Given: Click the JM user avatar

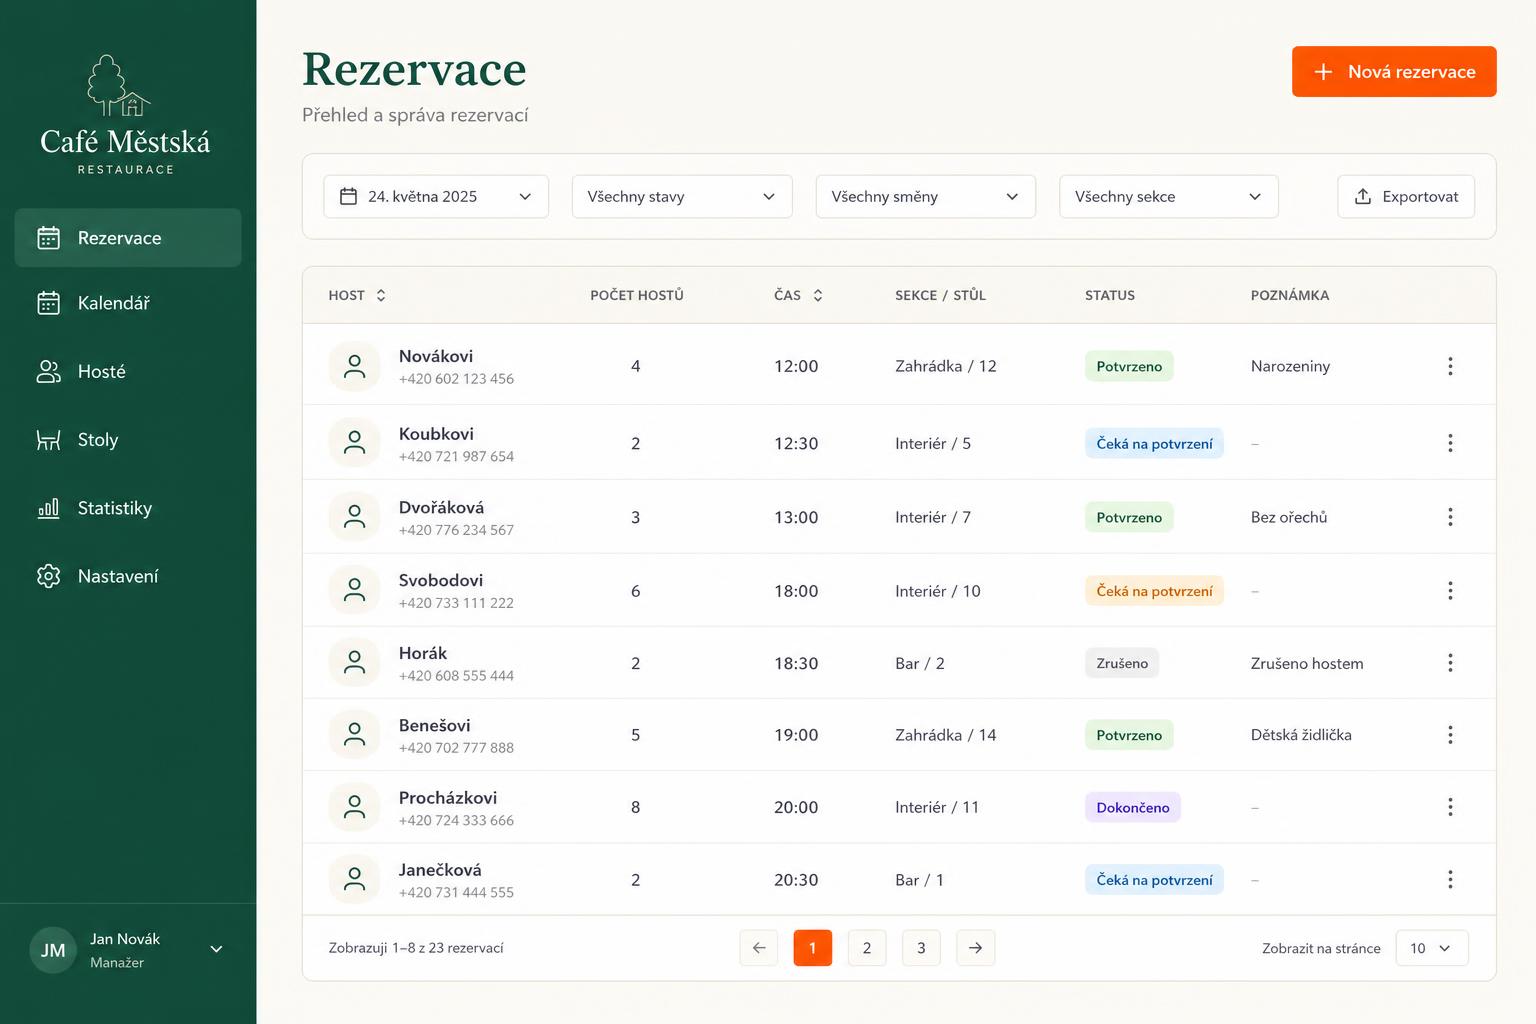Looking at the screenshot, I should coord(53,950).
